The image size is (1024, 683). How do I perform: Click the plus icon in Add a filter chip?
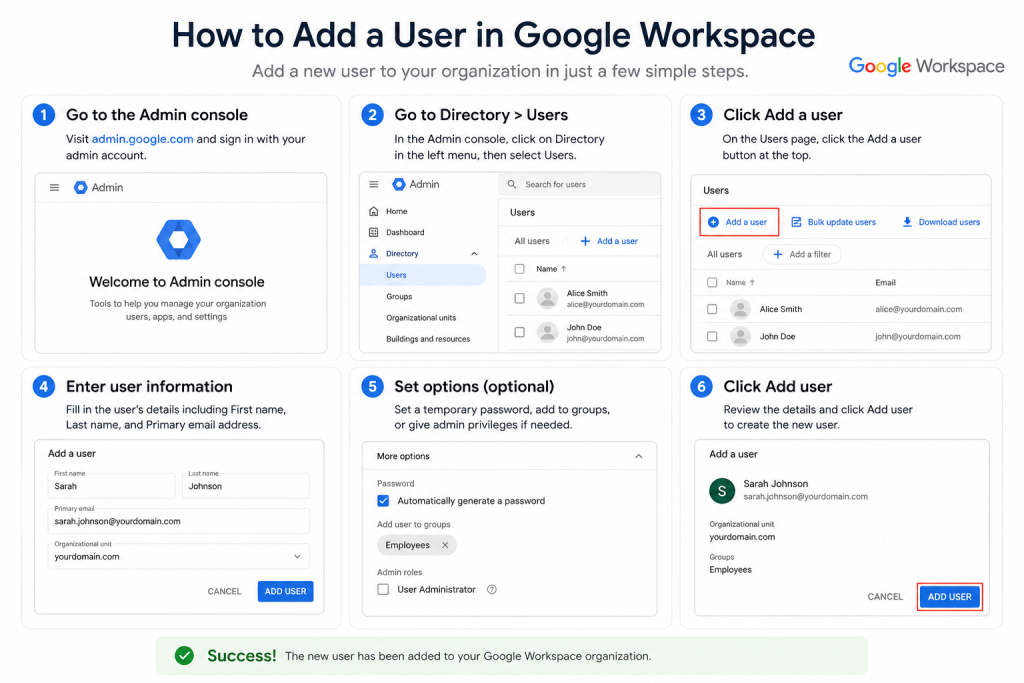(777, 254)
